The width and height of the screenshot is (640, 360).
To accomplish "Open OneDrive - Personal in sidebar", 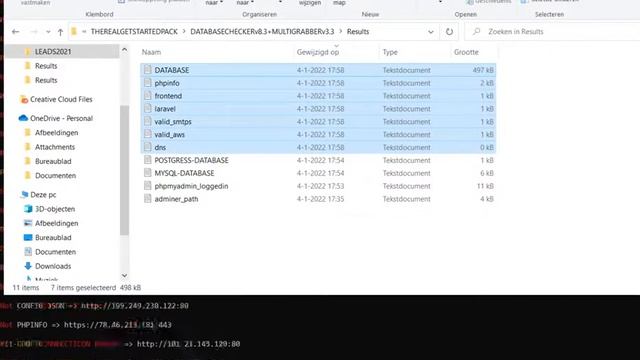I will coord(61,118).
